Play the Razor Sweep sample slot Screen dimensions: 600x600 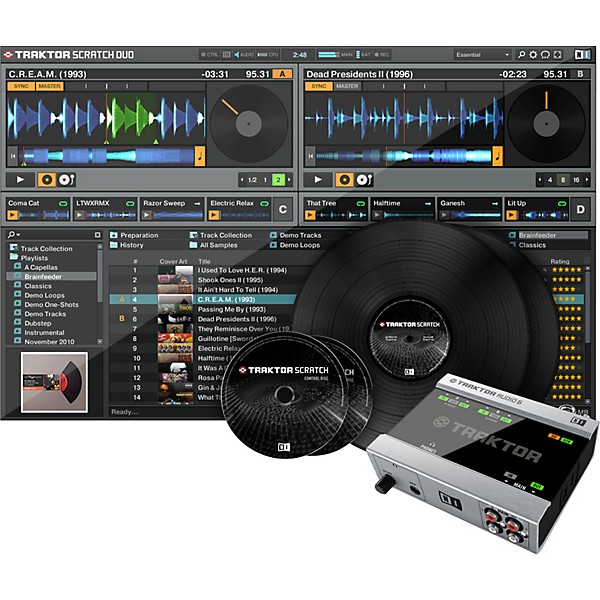(147, 215)
